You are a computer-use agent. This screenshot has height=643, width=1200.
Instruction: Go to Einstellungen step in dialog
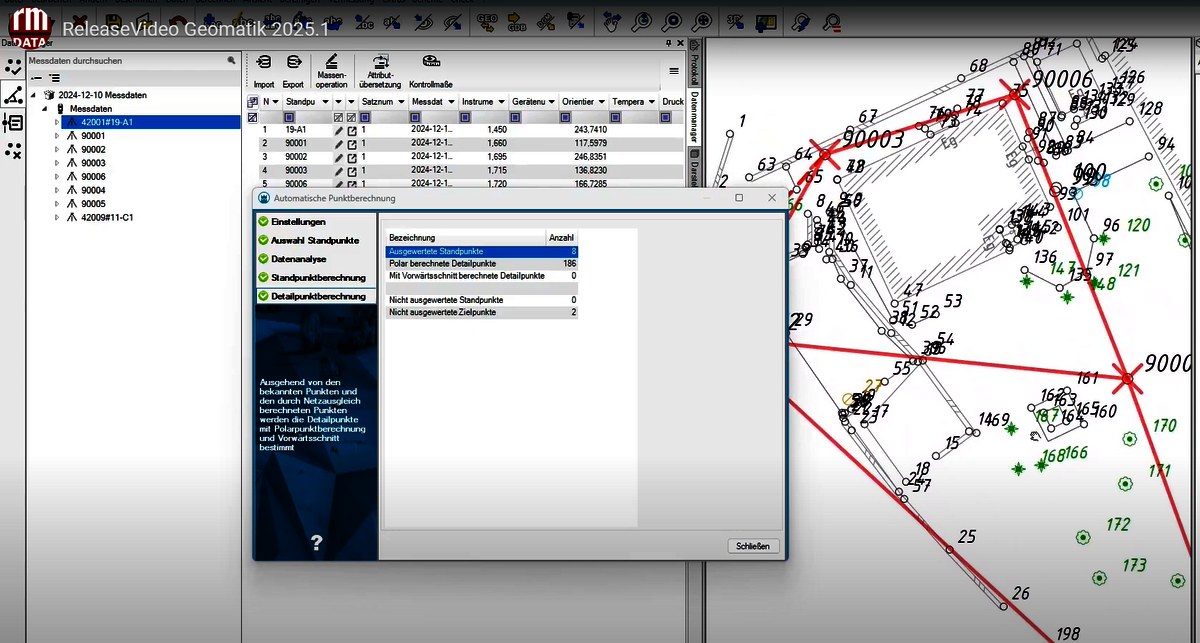[315, 221]
